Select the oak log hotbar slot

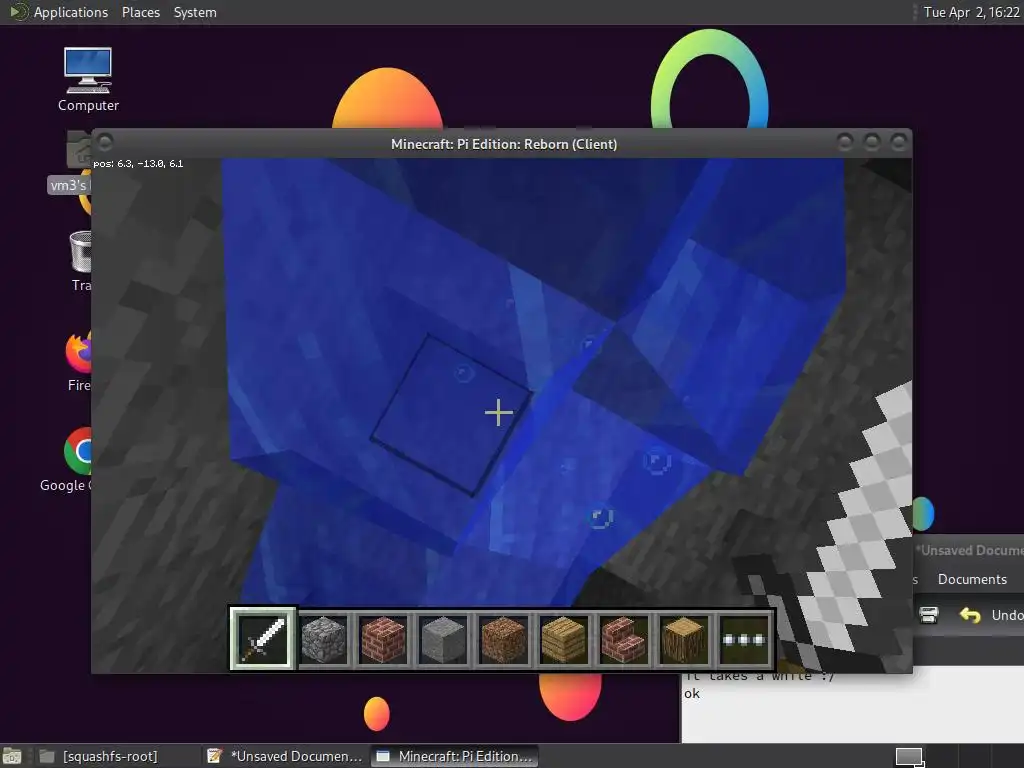click(684, 639)
